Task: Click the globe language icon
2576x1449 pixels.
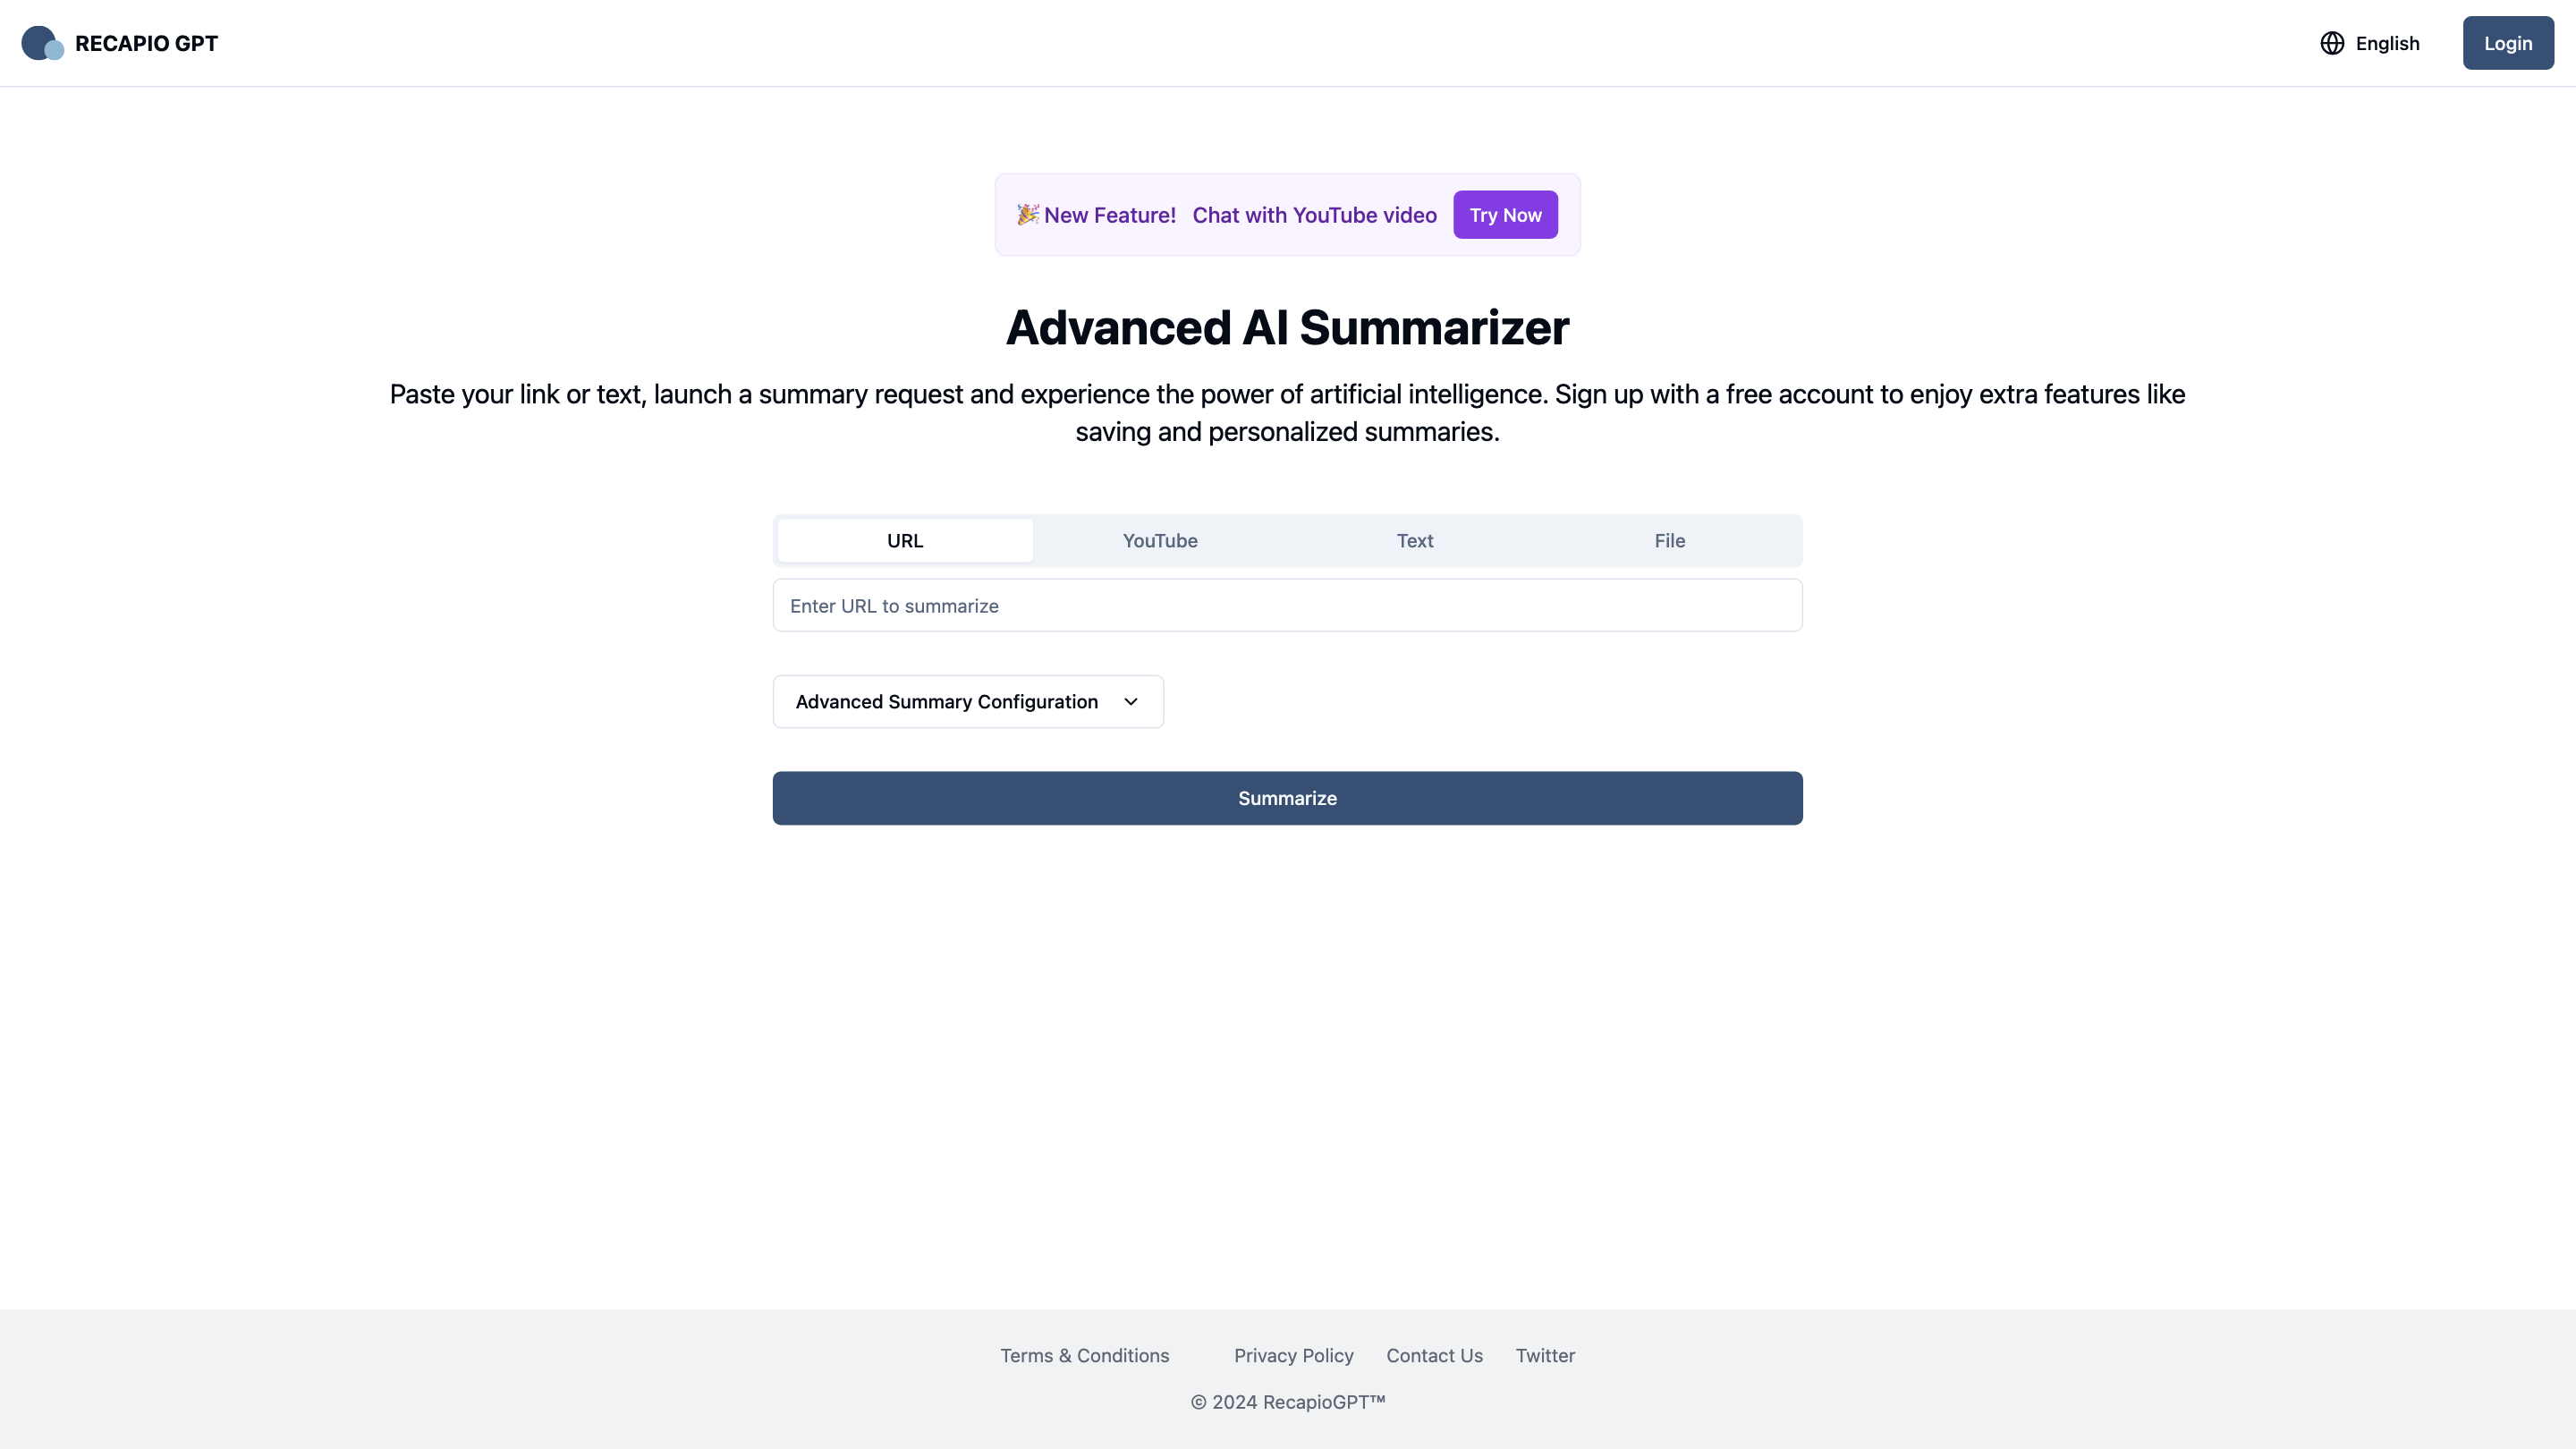Action: coord(2332,43)
